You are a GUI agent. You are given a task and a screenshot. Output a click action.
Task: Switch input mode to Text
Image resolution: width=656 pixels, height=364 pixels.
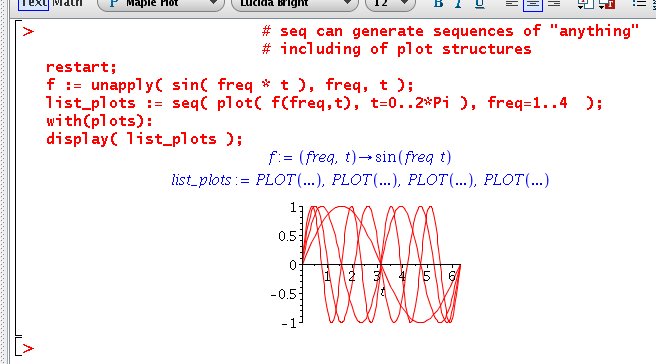tap(33, 4)
